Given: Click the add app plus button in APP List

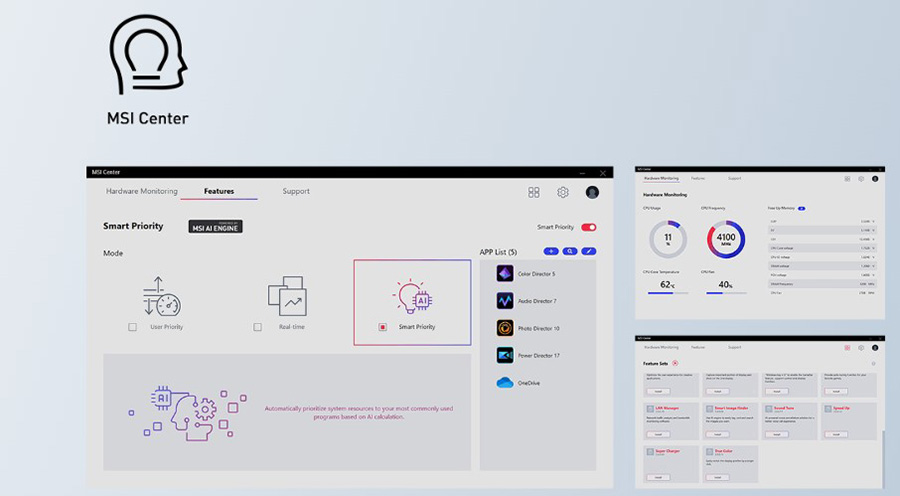Looking at the screenshot, I should 551,251.
